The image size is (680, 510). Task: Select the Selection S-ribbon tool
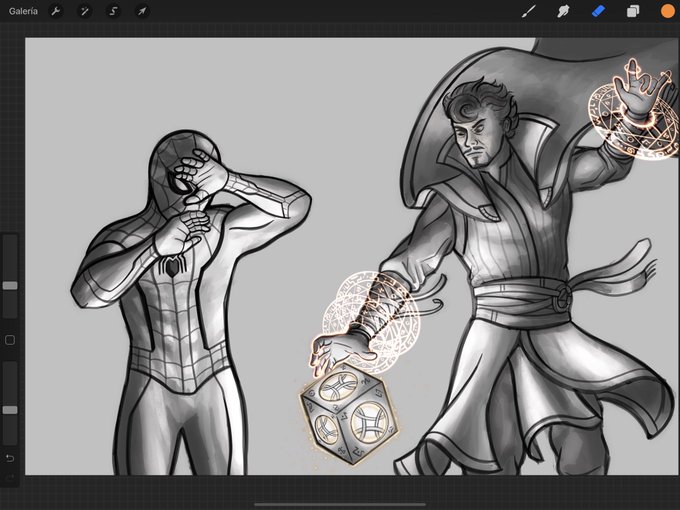coord(113,11)
